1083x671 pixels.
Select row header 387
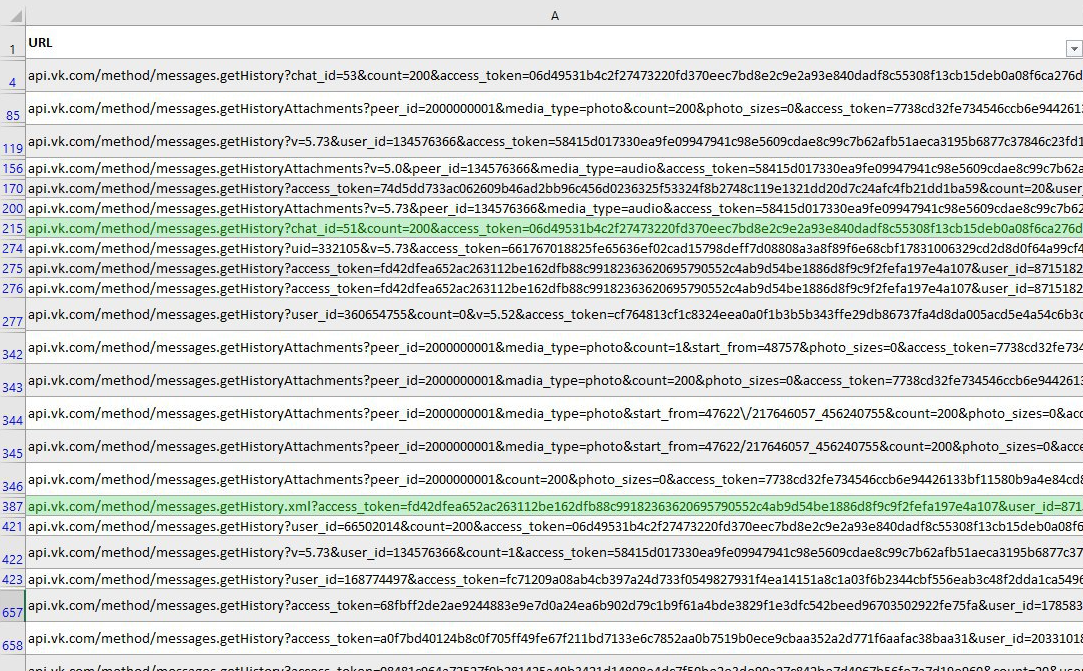point(12,506)
